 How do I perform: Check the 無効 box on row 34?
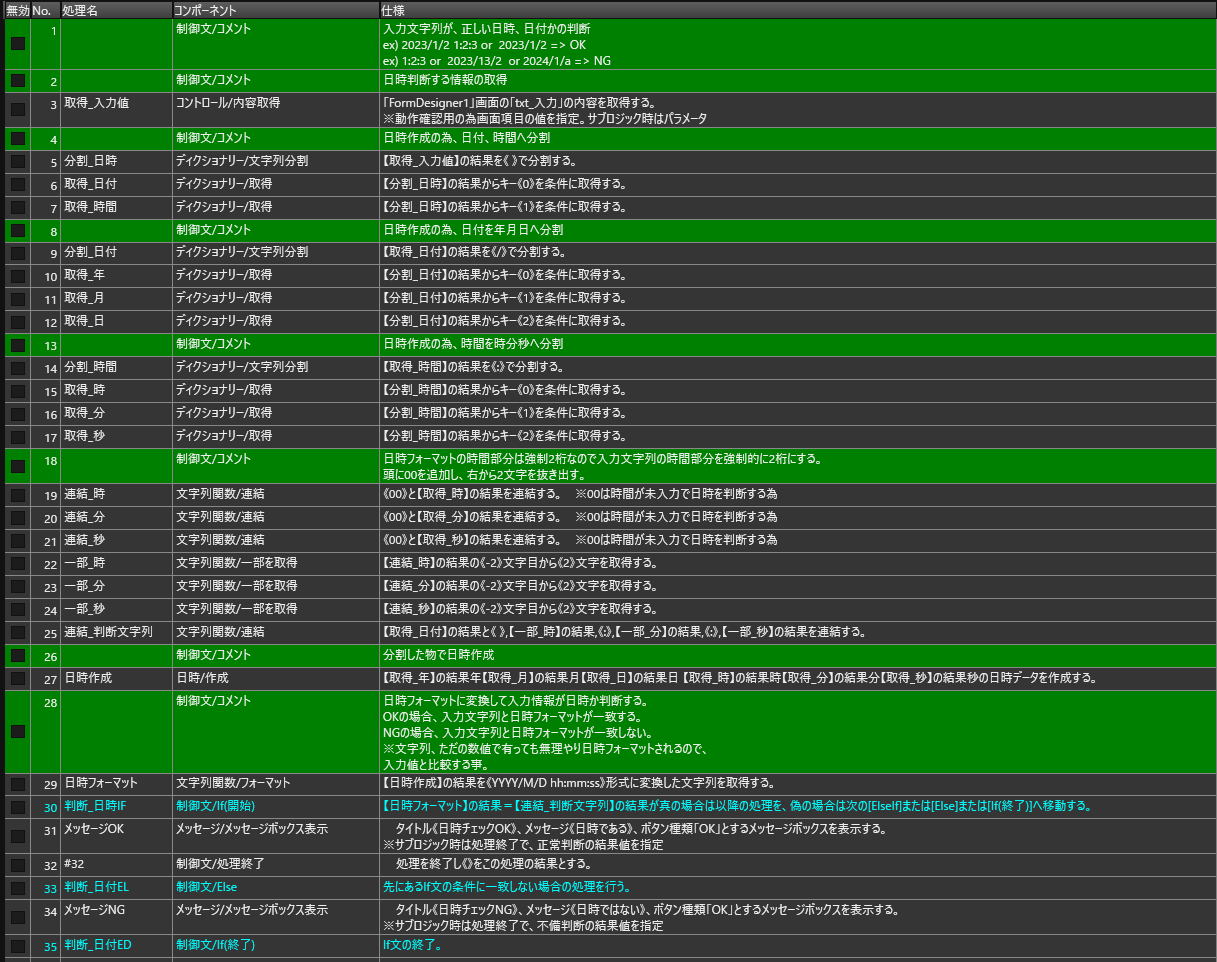click(x=18, y=917)
